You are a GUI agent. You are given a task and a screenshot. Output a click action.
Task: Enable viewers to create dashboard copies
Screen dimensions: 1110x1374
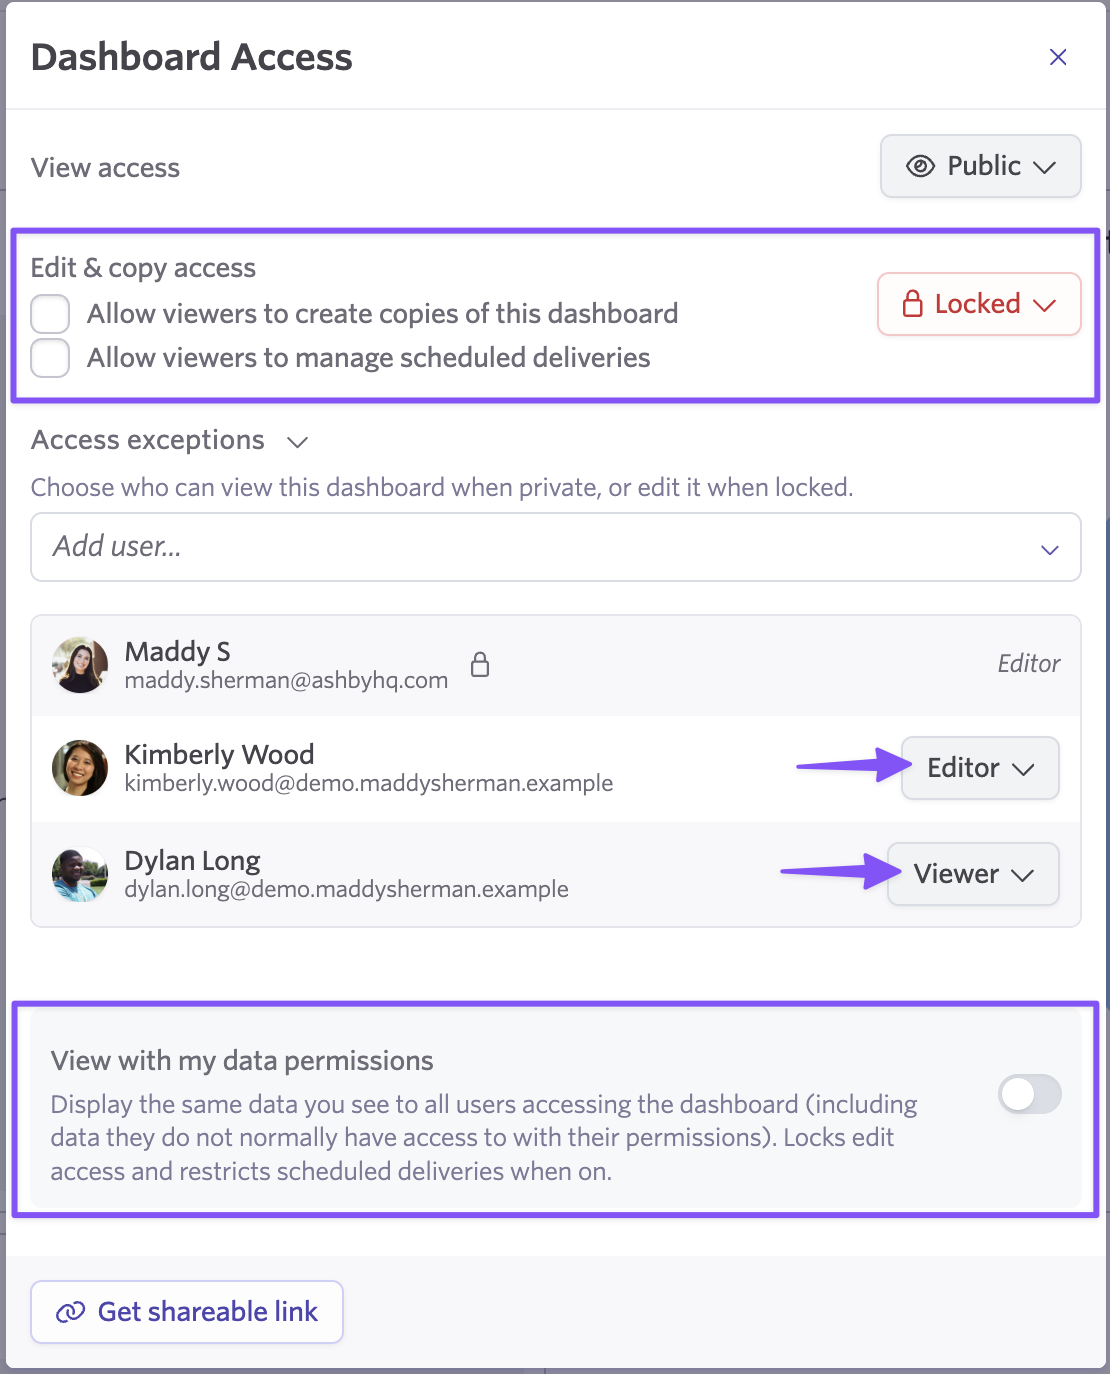[x=50, y=314]
